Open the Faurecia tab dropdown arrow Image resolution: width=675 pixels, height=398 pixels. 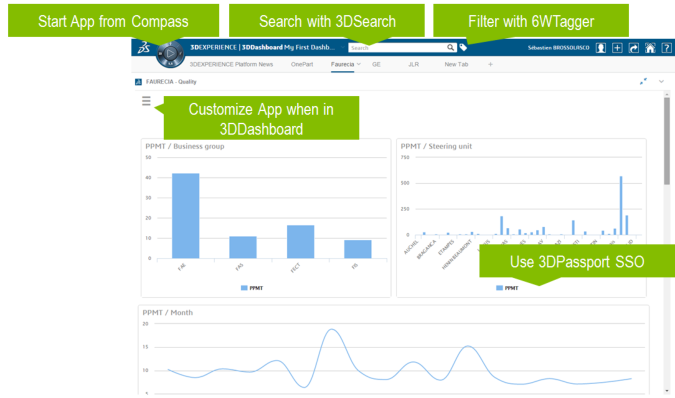tap(359, 64)
